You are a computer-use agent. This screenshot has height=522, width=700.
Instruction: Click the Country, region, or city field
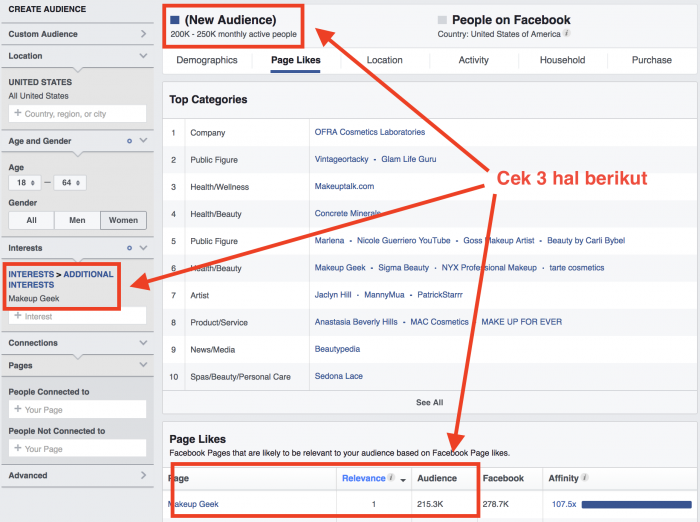point(78,114)
